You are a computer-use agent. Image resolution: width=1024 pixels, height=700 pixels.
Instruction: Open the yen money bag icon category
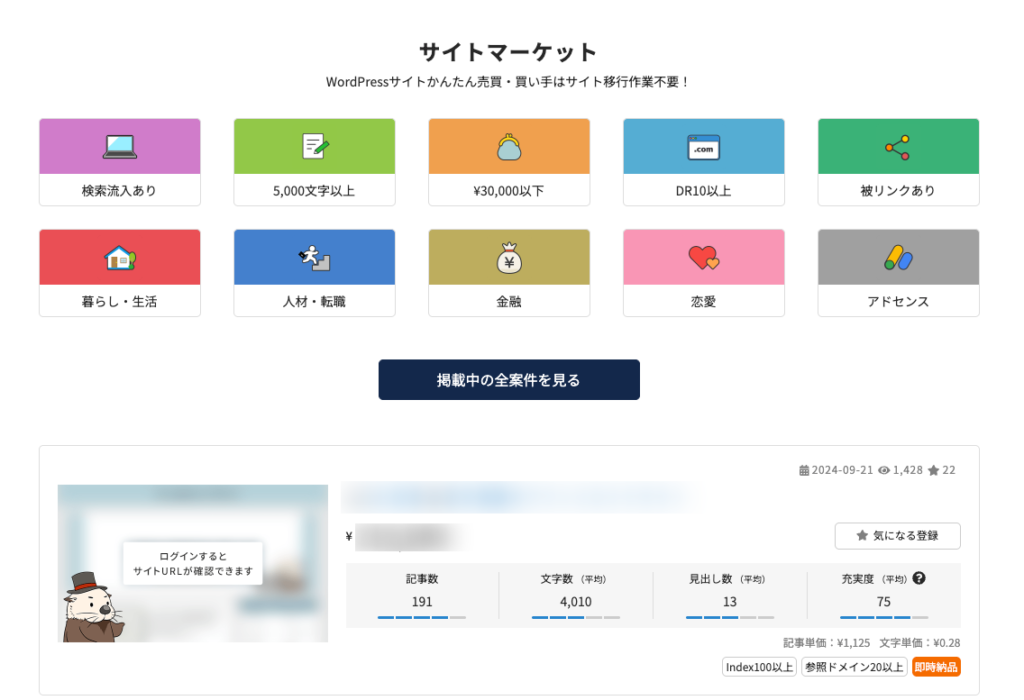click(x=509, y=258)
